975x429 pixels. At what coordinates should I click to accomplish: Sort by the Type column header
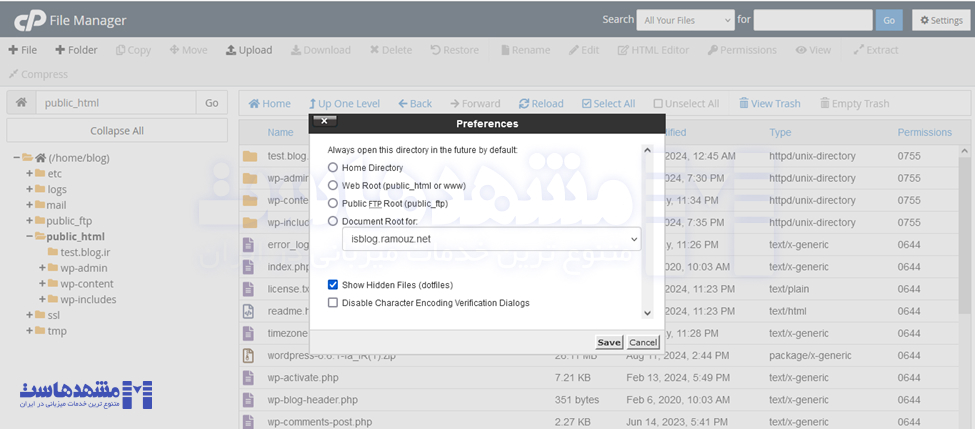click(x=780, y=132)
